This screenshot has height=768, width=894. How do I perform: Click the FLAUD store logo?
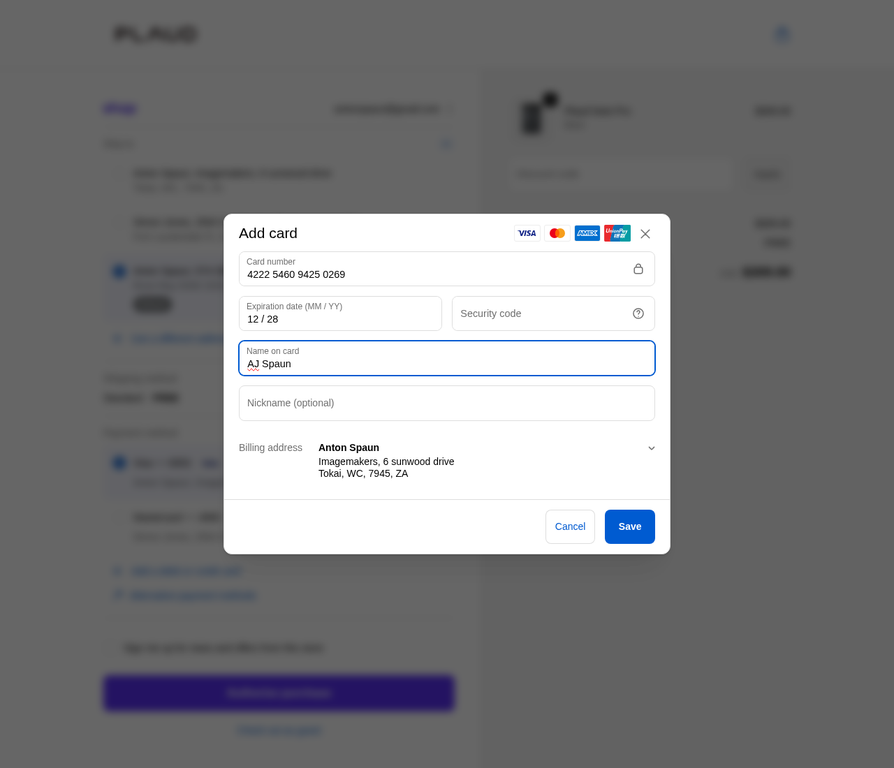click(x=155, y=33)
